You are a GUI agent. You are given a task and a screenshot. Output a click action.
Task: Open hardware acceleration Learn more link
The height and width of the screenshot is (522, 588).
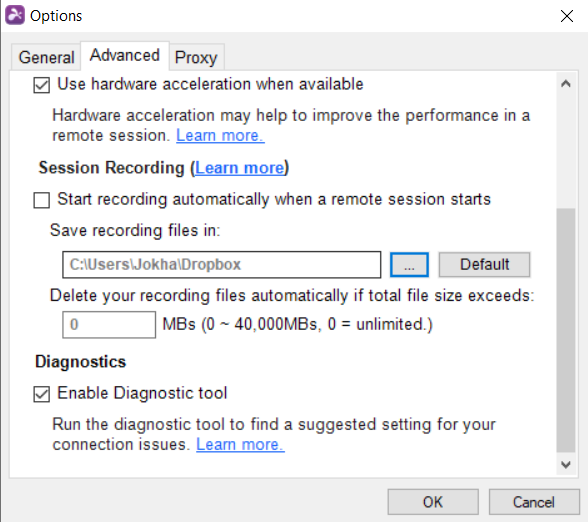[220, 135]
